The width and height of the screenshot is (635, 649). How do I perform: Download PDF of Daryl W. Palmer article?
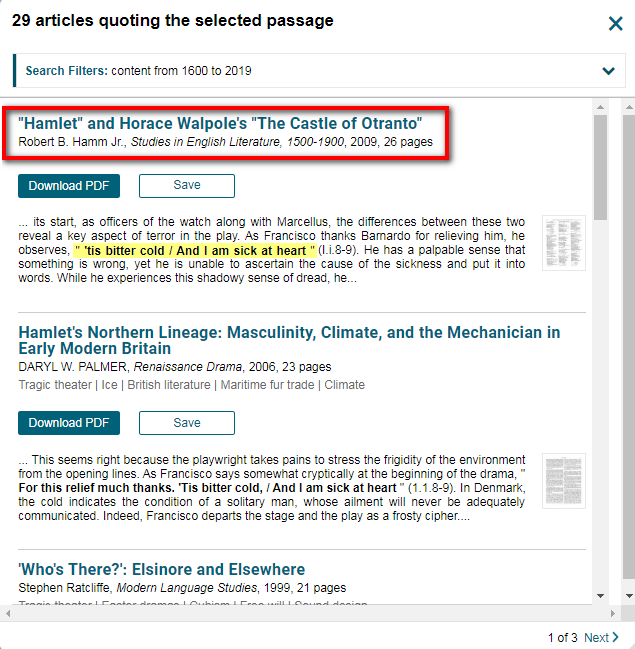pyautogui.click(x=69, y=423)
